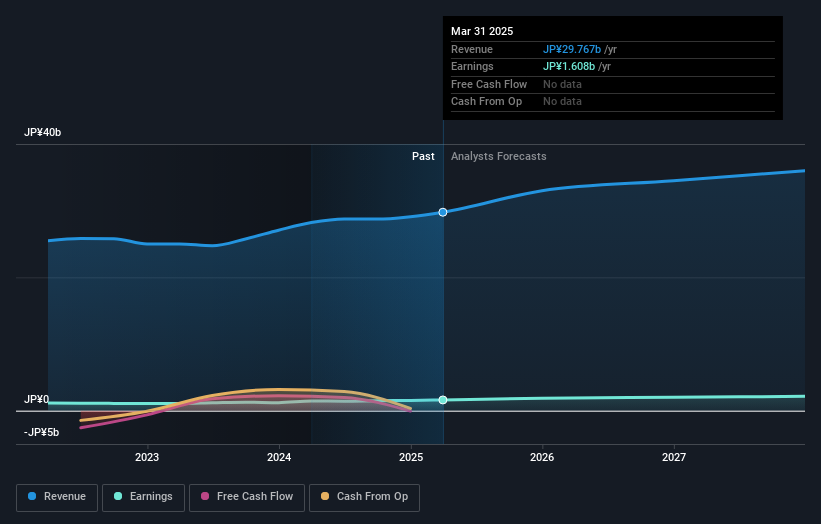Select the 2023 x-axis label
This screenshot has height=524, width=821.
(147, 457)
